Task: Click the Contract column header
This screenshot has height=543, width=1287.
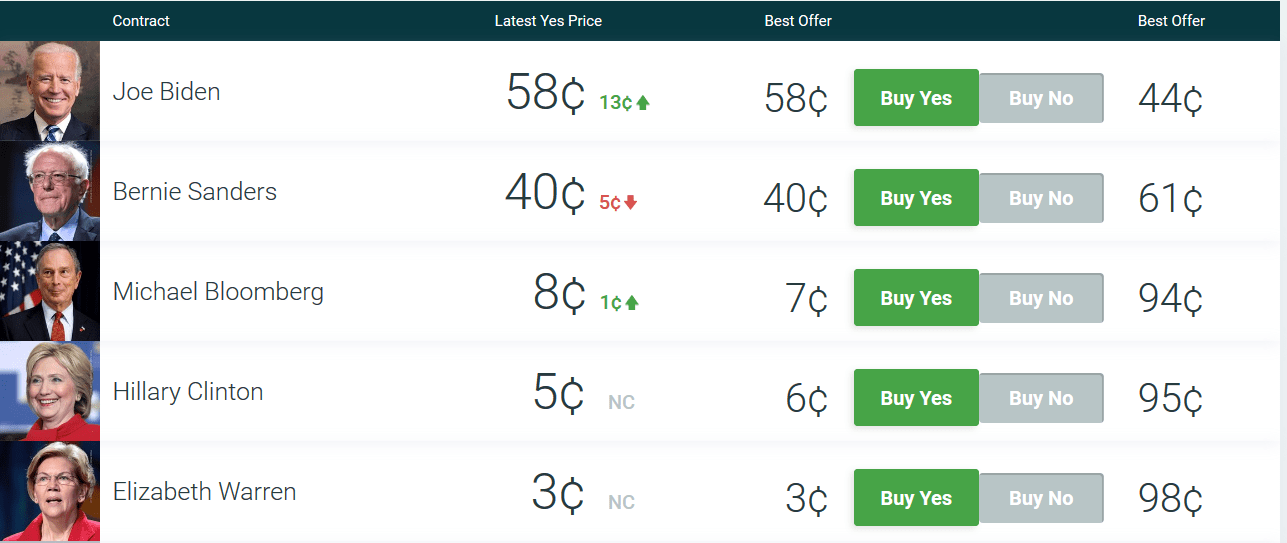Action: tap(141, 20)
